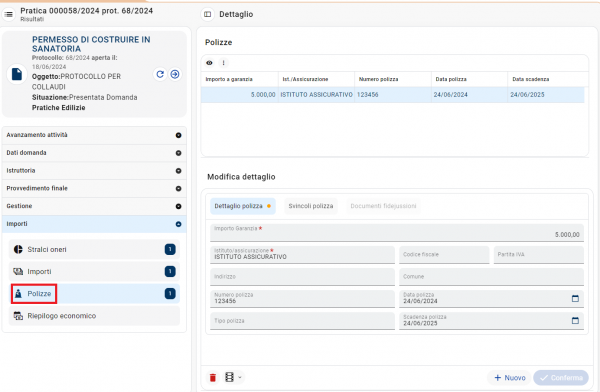Sort by the Ist./Assicurazione column header

[x=316, y=79]
